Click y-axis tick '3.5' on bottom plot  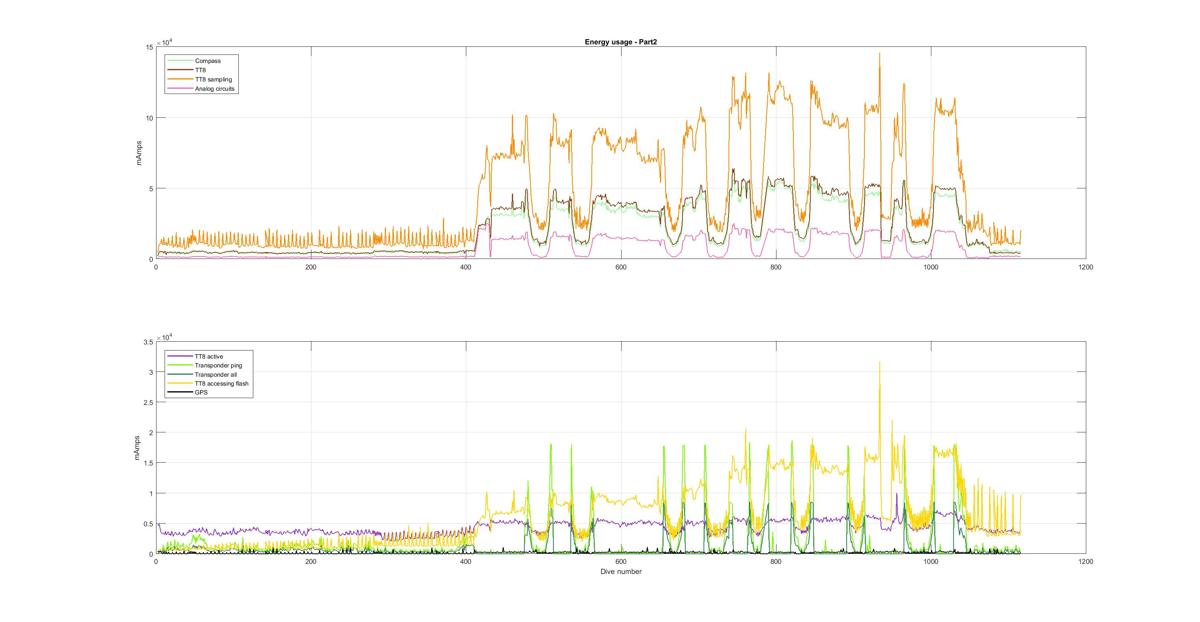click(148, 342)
